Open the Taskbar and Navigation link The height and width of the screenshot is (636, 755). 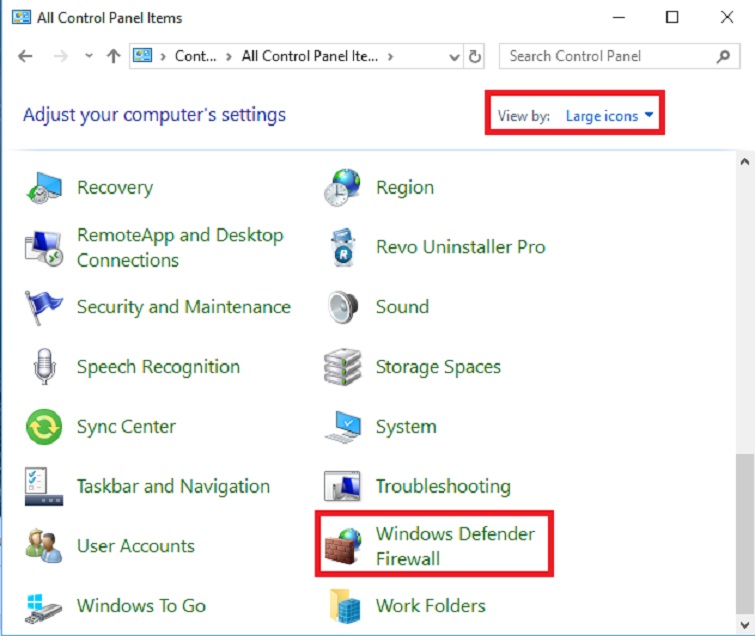coord(173,487)
